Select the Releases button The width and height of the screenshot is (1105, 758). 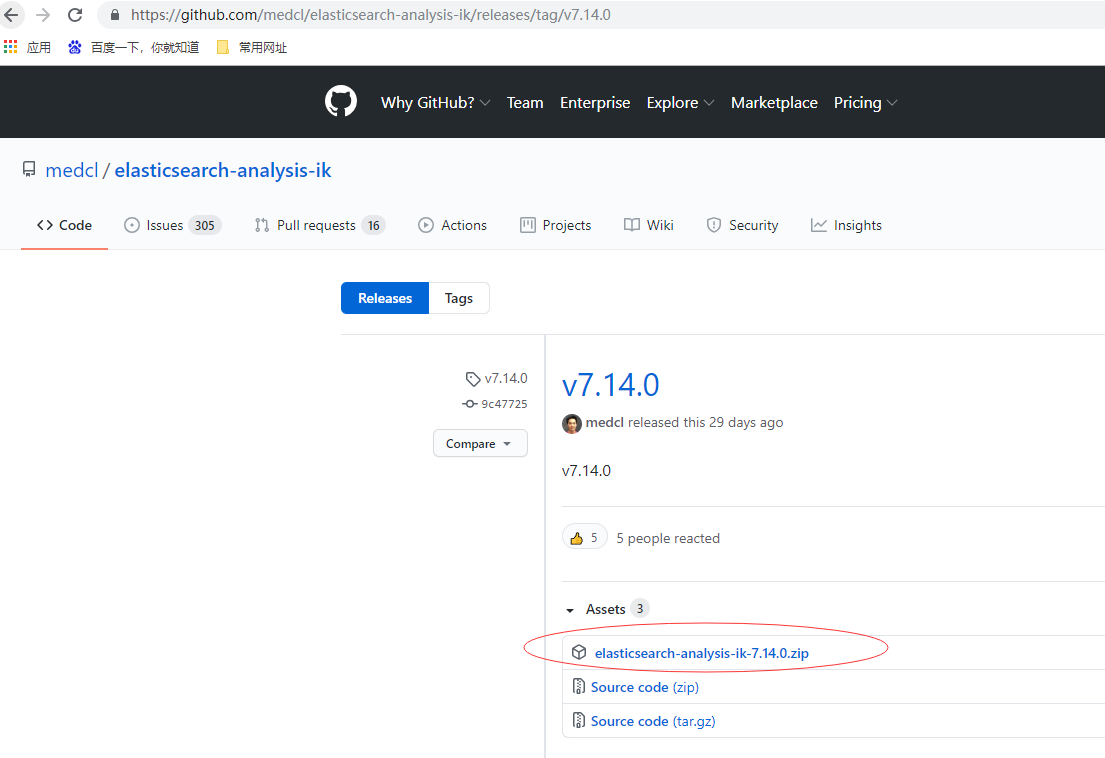tap(385, 298)
